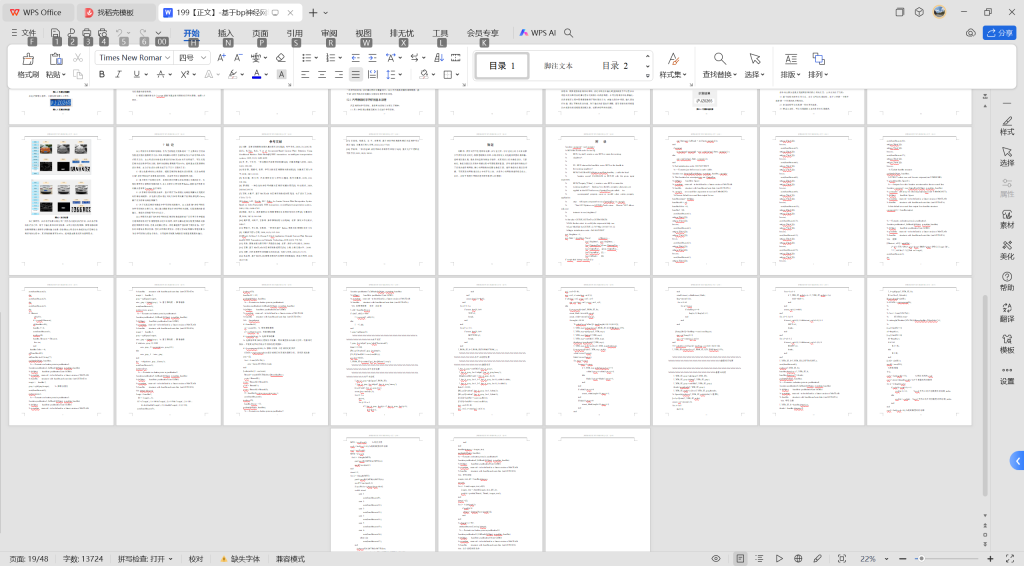Click the Italic formatting icon
This screenshot has height=566, width=1024.
click(120, 75)
